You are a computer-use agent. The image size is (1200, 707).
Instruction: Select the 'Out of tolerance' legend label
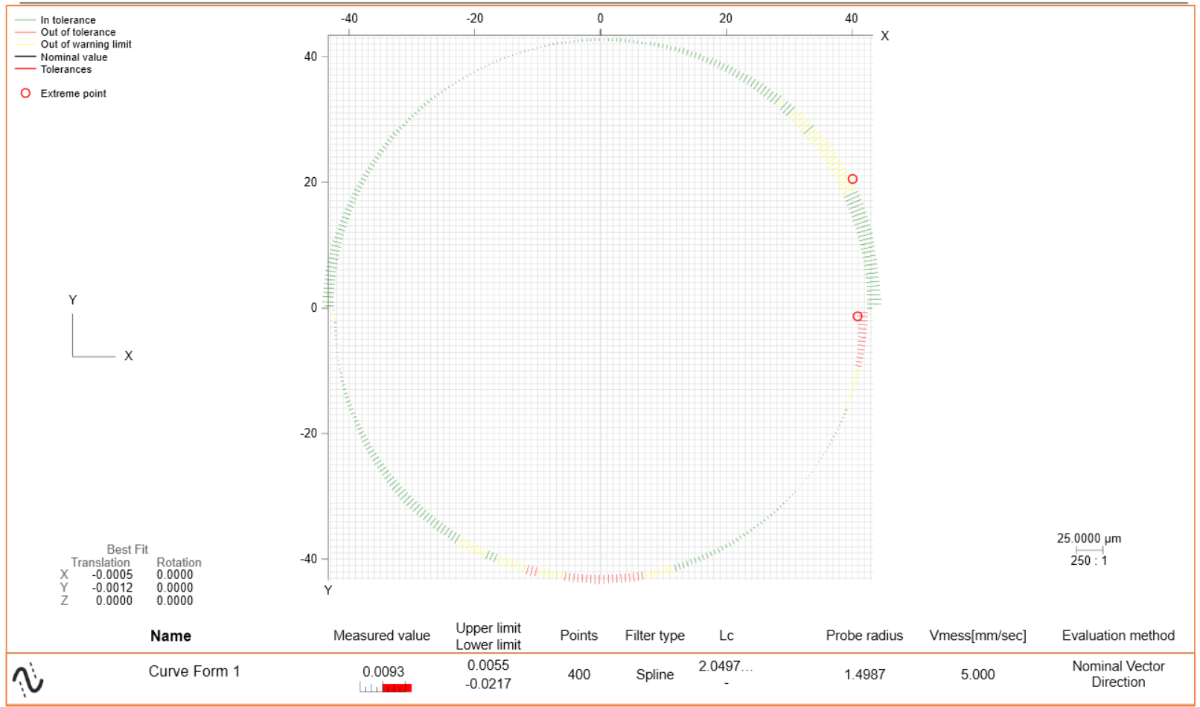[x=78, y=32]
